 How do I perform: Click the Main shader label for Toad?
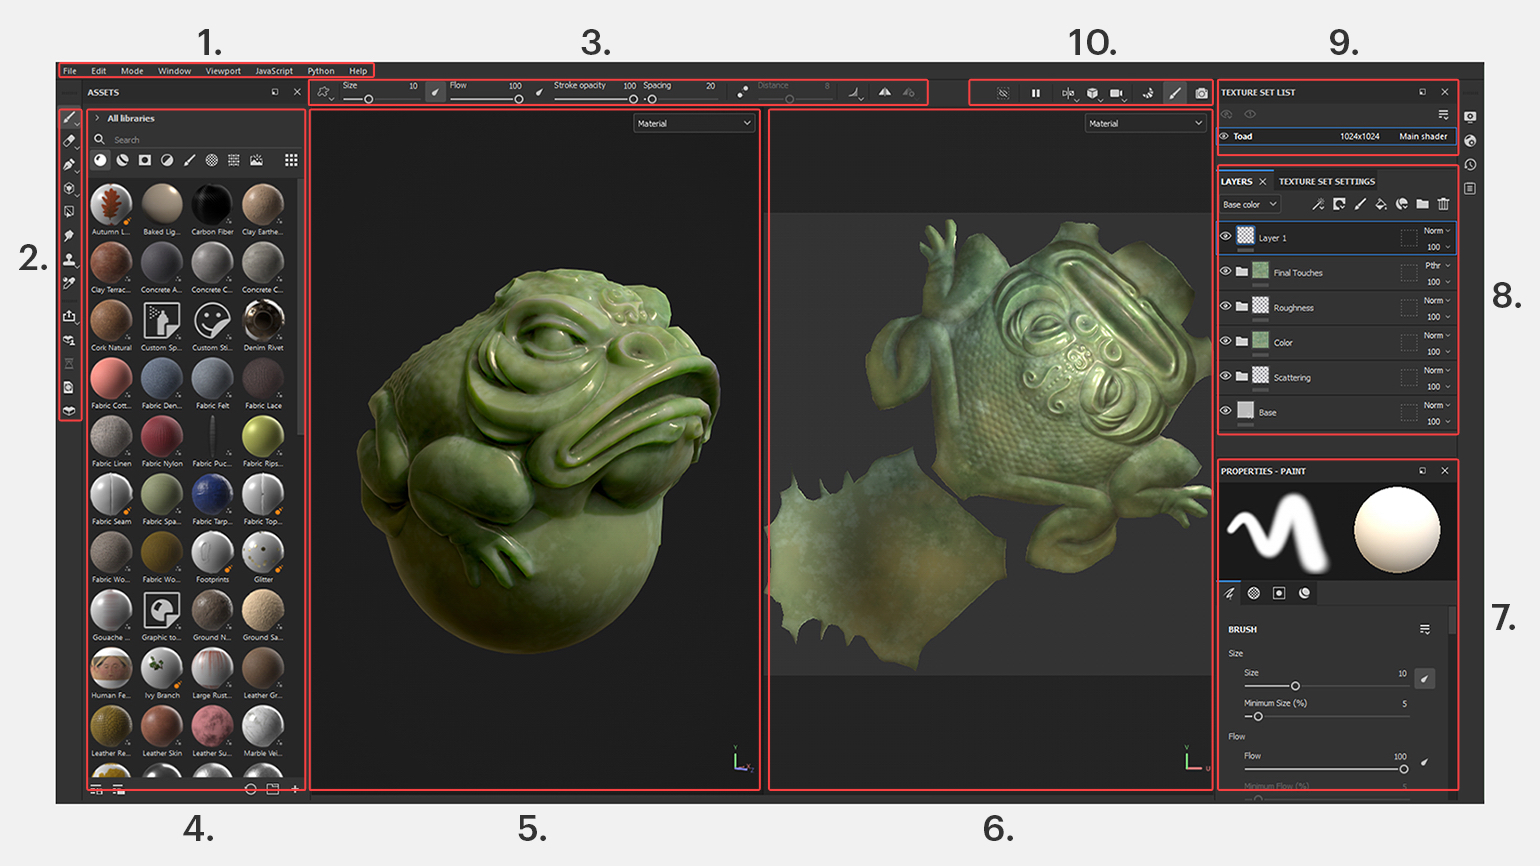1422,136
